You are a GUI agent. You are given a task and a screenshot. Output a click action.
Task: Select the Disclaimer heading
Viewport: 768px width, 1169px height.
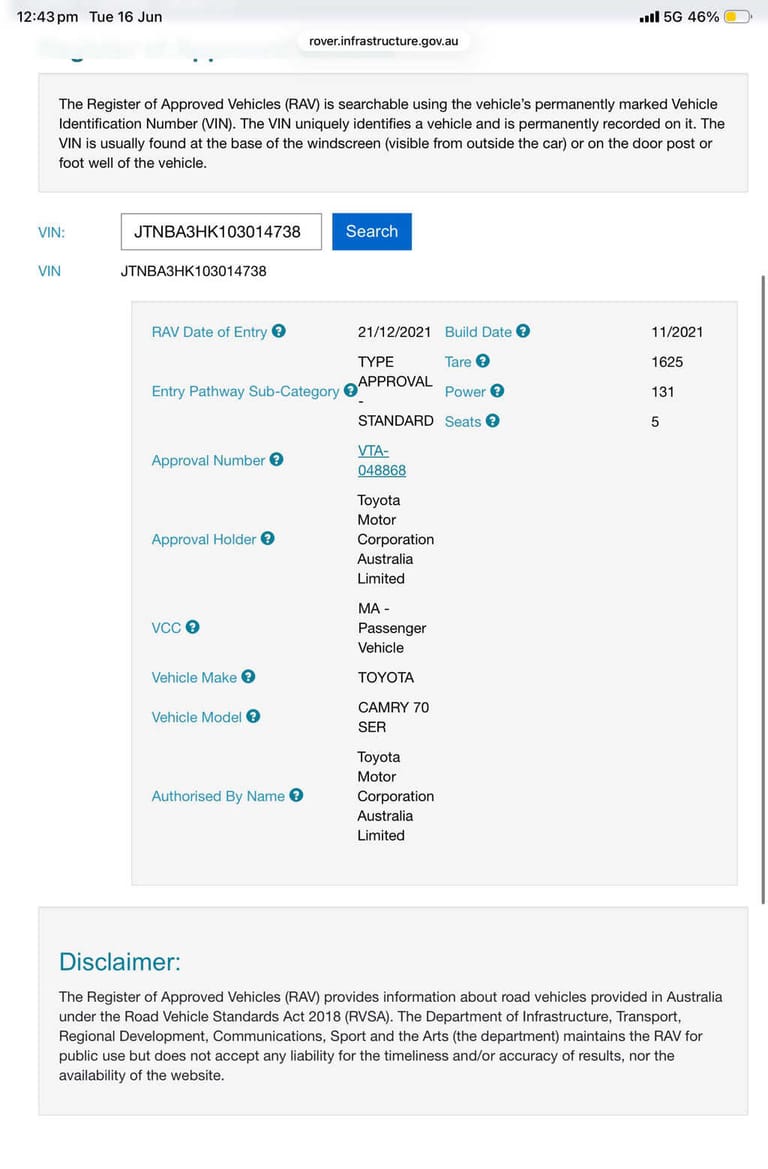(x=120, y=962)
